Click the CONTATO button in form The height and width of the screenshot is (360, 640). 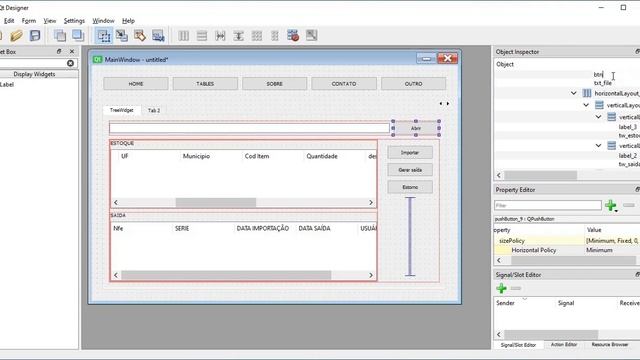pos(344,84)
